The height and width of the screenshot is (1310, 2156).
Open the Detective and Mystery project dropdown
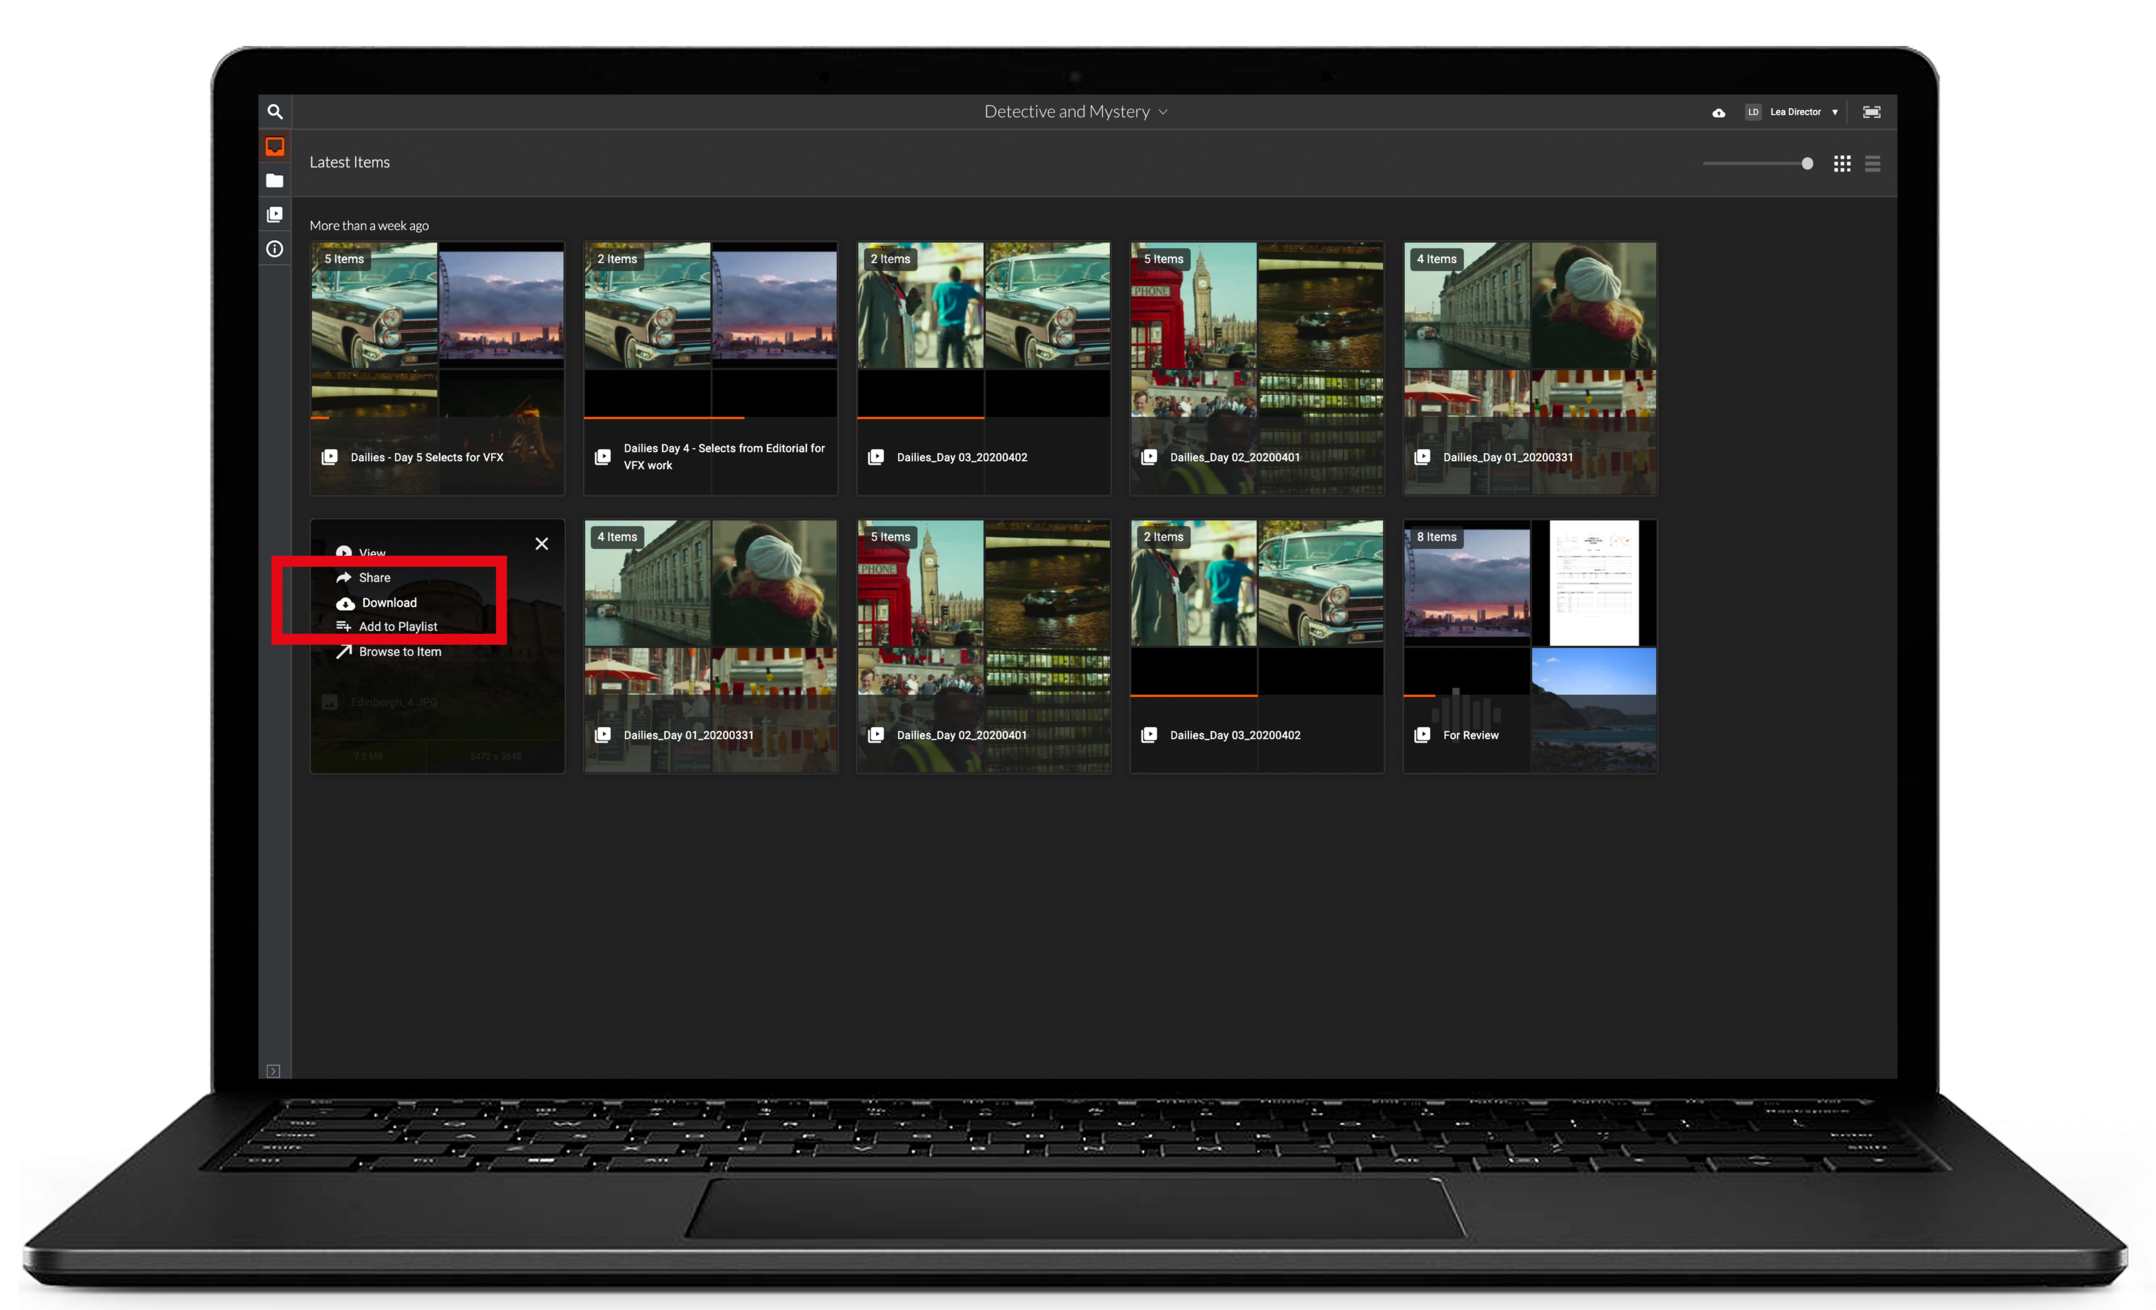click(x=1075, y=112)
